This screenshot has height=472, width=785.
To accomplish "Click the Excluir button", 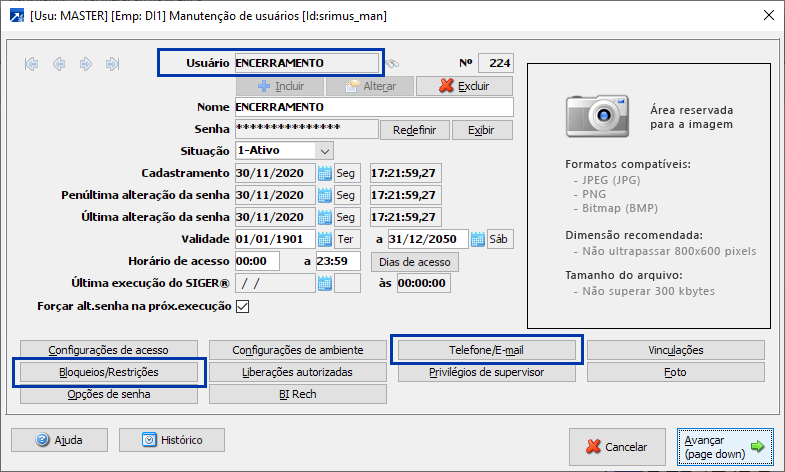I will click(464, 86).
